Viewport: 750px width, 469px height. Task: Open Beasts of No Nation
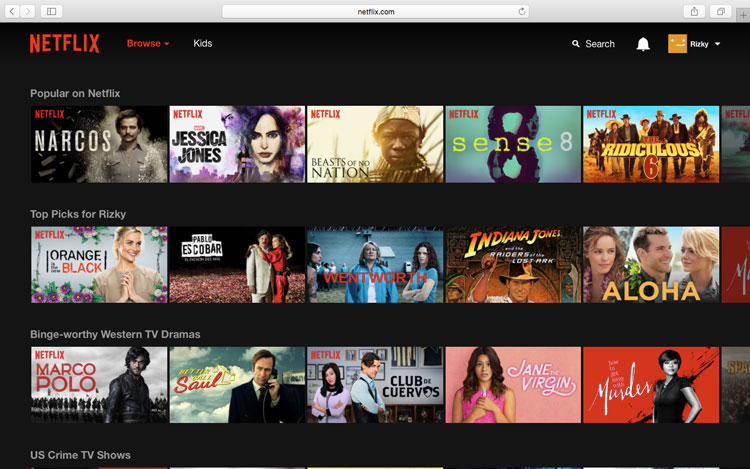tap(375, 144)
